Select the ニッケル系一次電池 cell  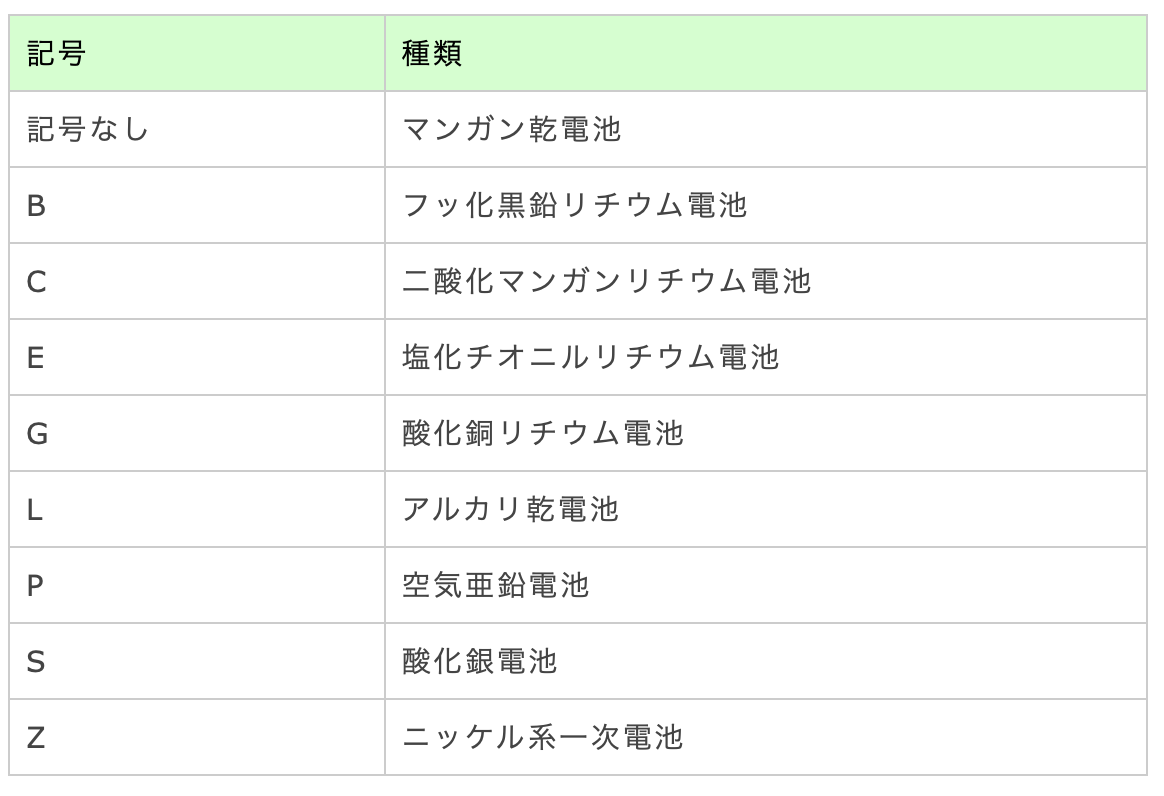pyautogui.click(x=543, y=737)
